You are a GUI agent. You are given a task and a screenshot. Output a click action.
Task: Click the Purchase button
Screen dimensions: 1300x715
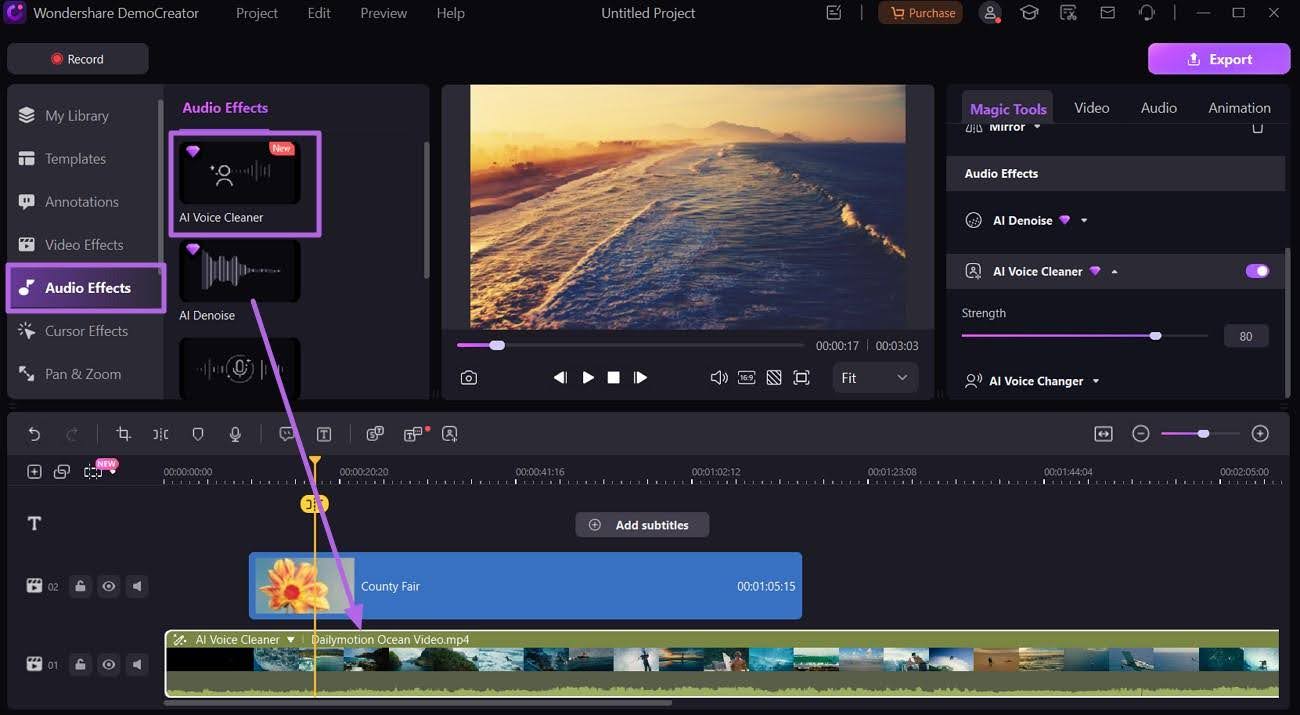[x=920, y=13]
